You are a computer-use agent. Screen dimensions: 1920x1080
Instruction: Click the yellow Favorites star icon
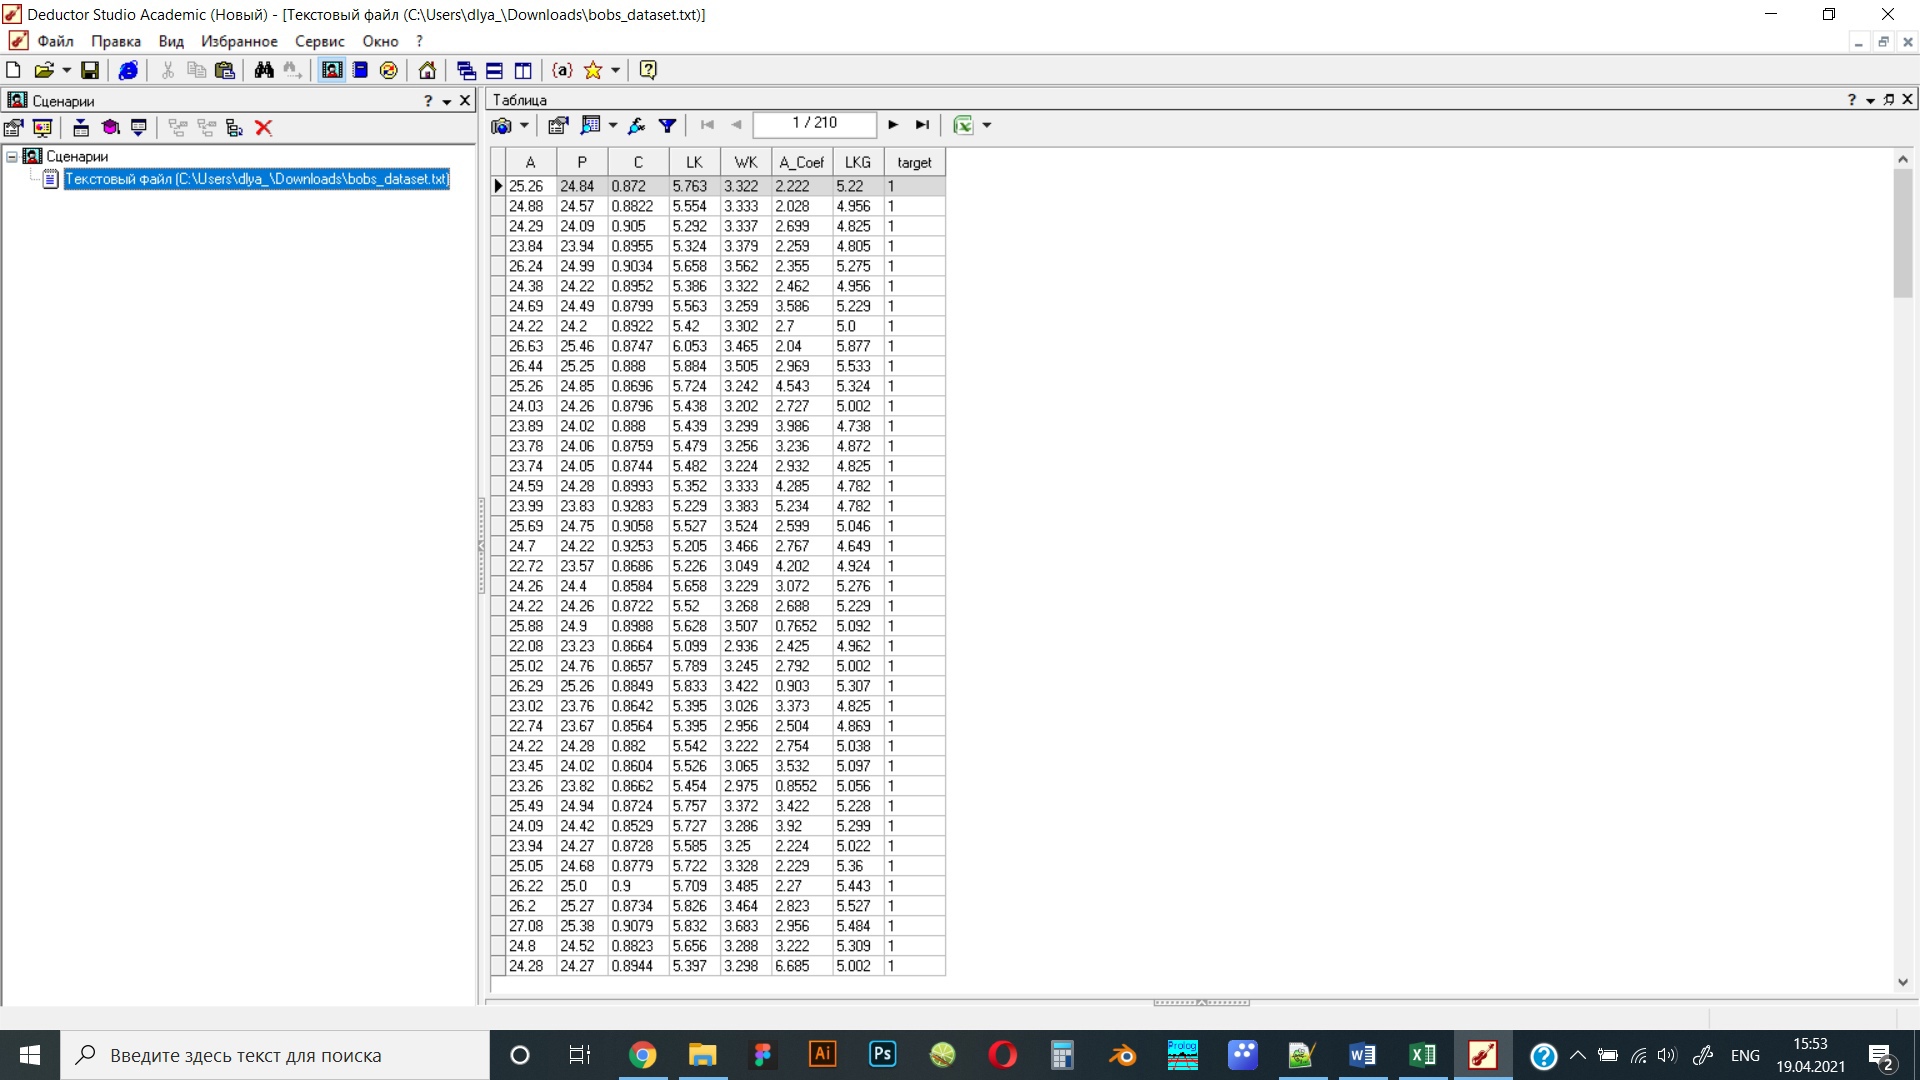click(x=593, y=70)
